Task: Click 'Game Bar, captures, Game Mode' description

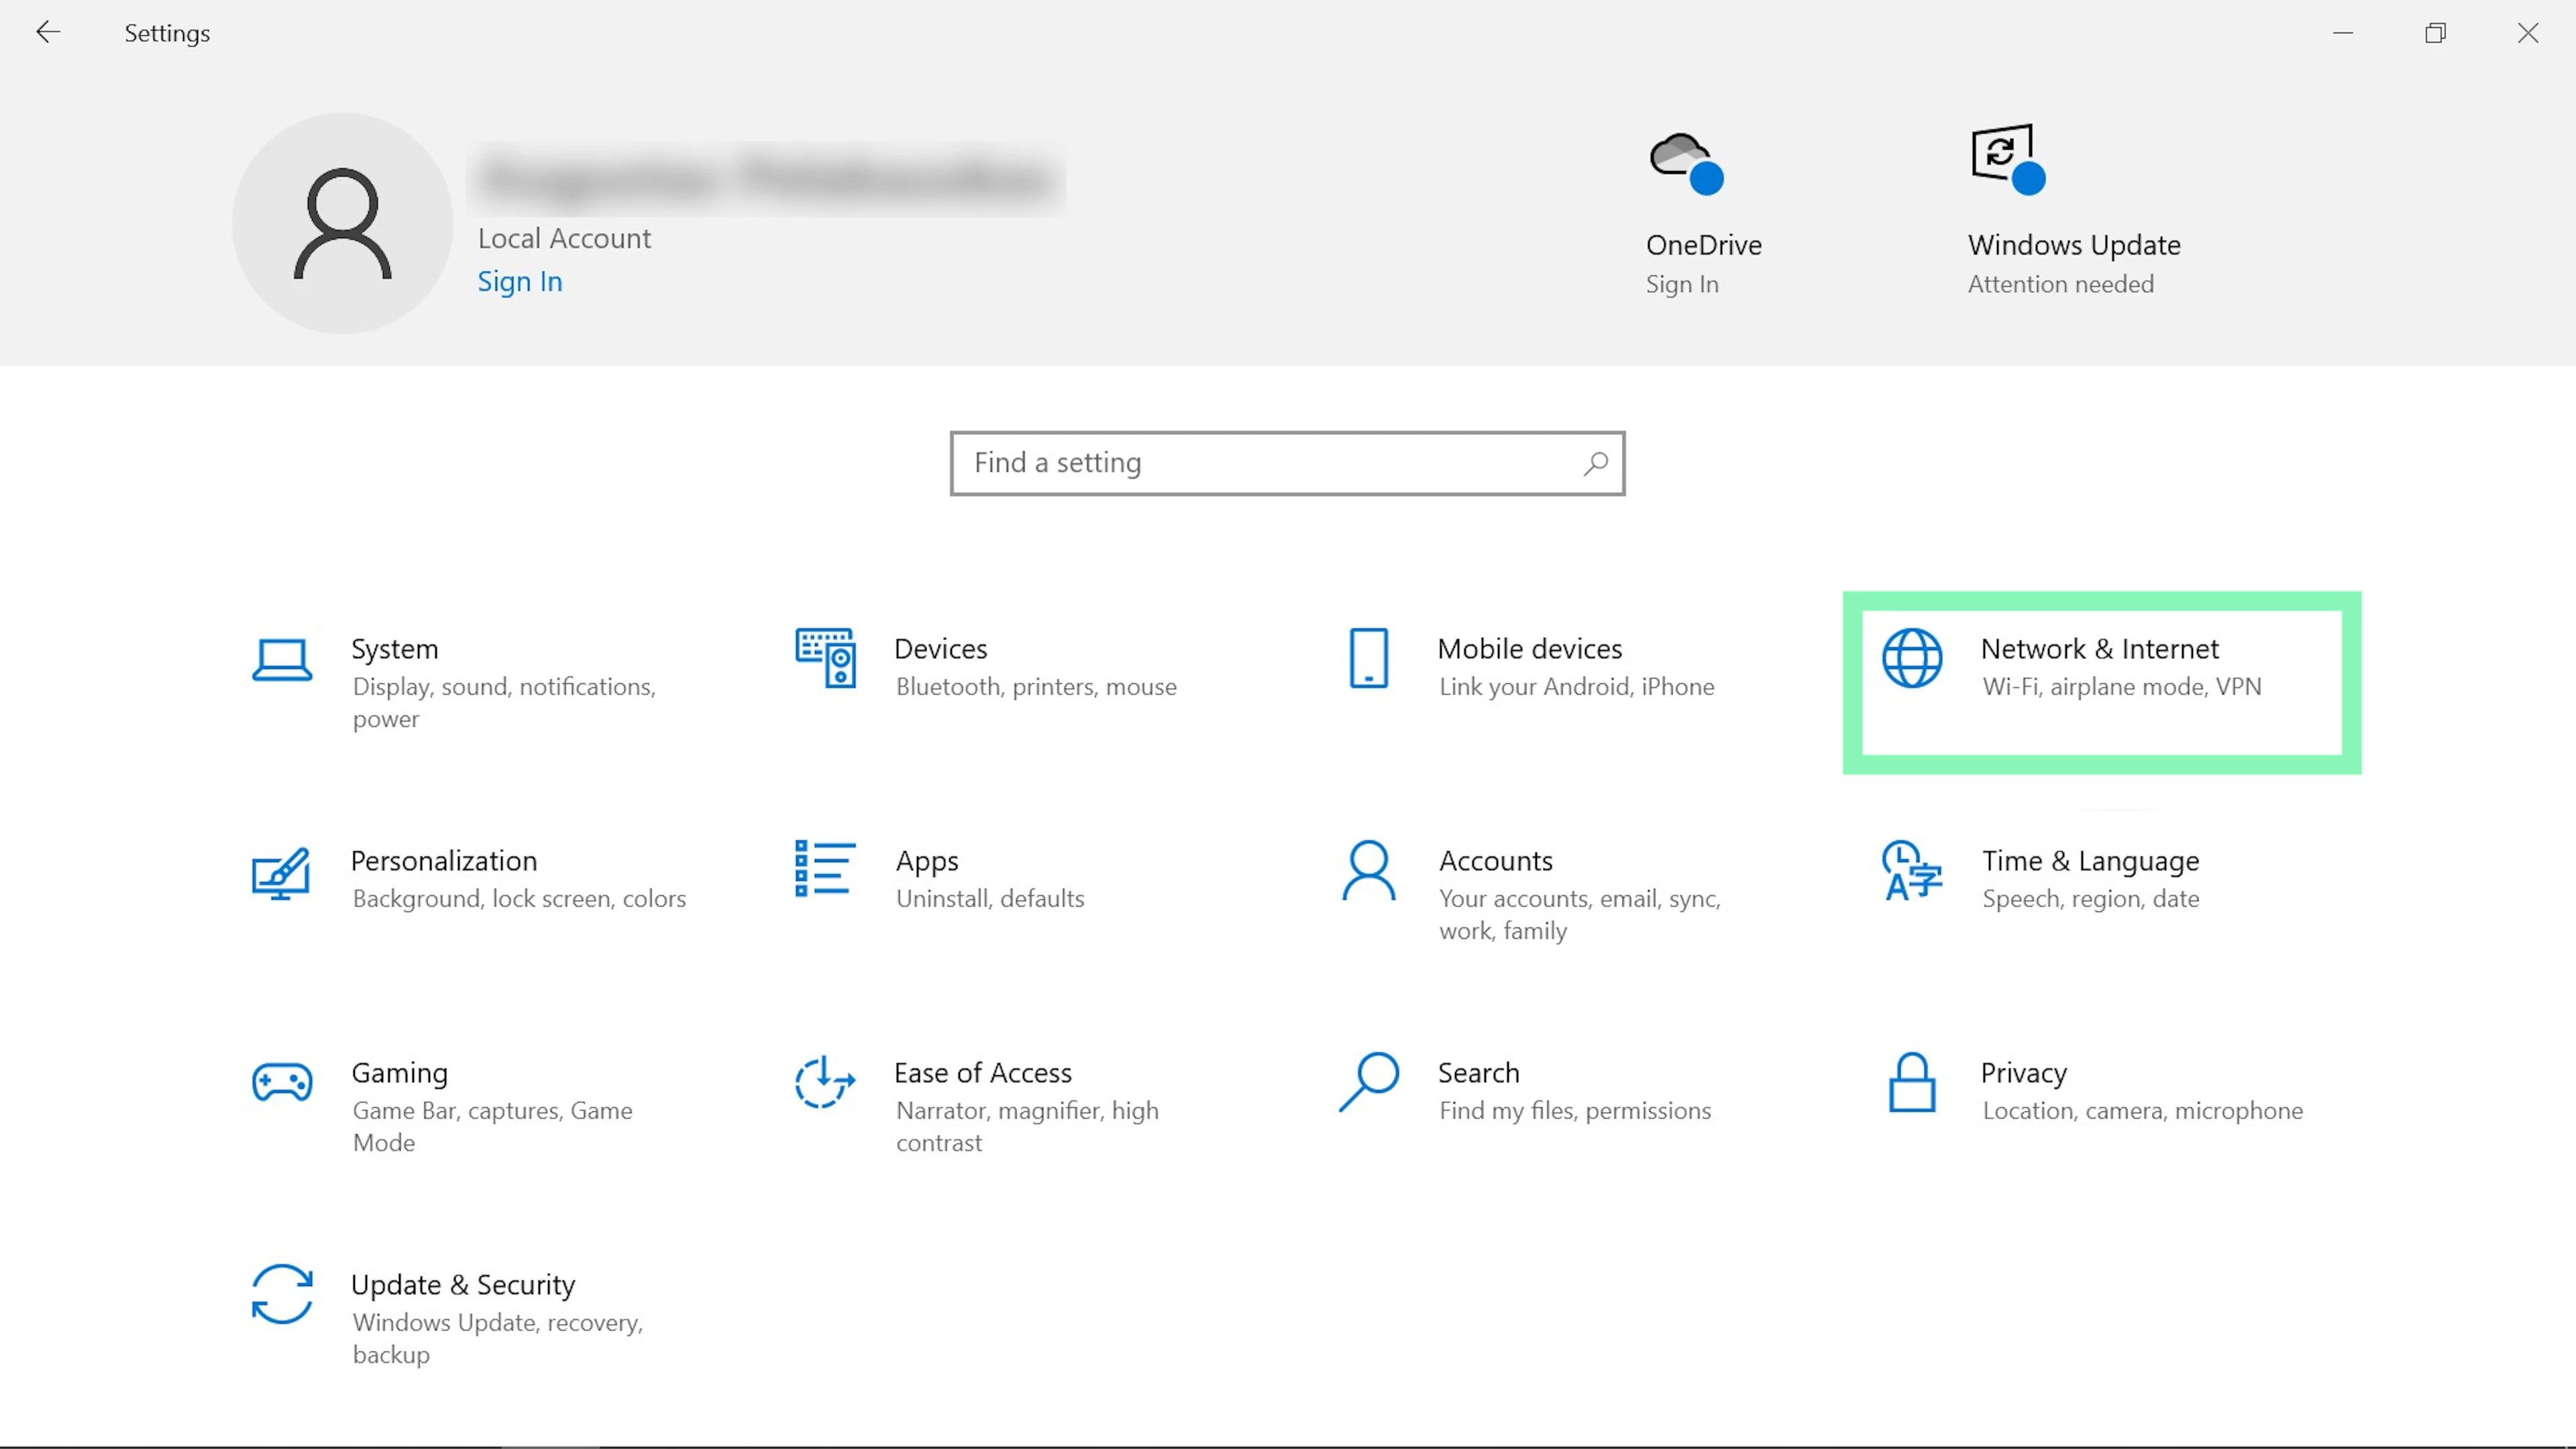Action: (492, 1126)
